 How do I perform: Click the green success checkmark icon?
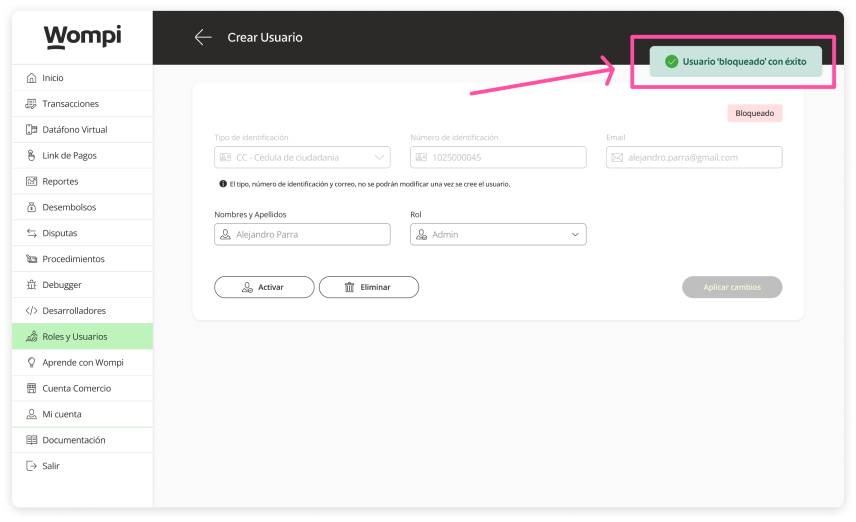[x=672, y=61]
